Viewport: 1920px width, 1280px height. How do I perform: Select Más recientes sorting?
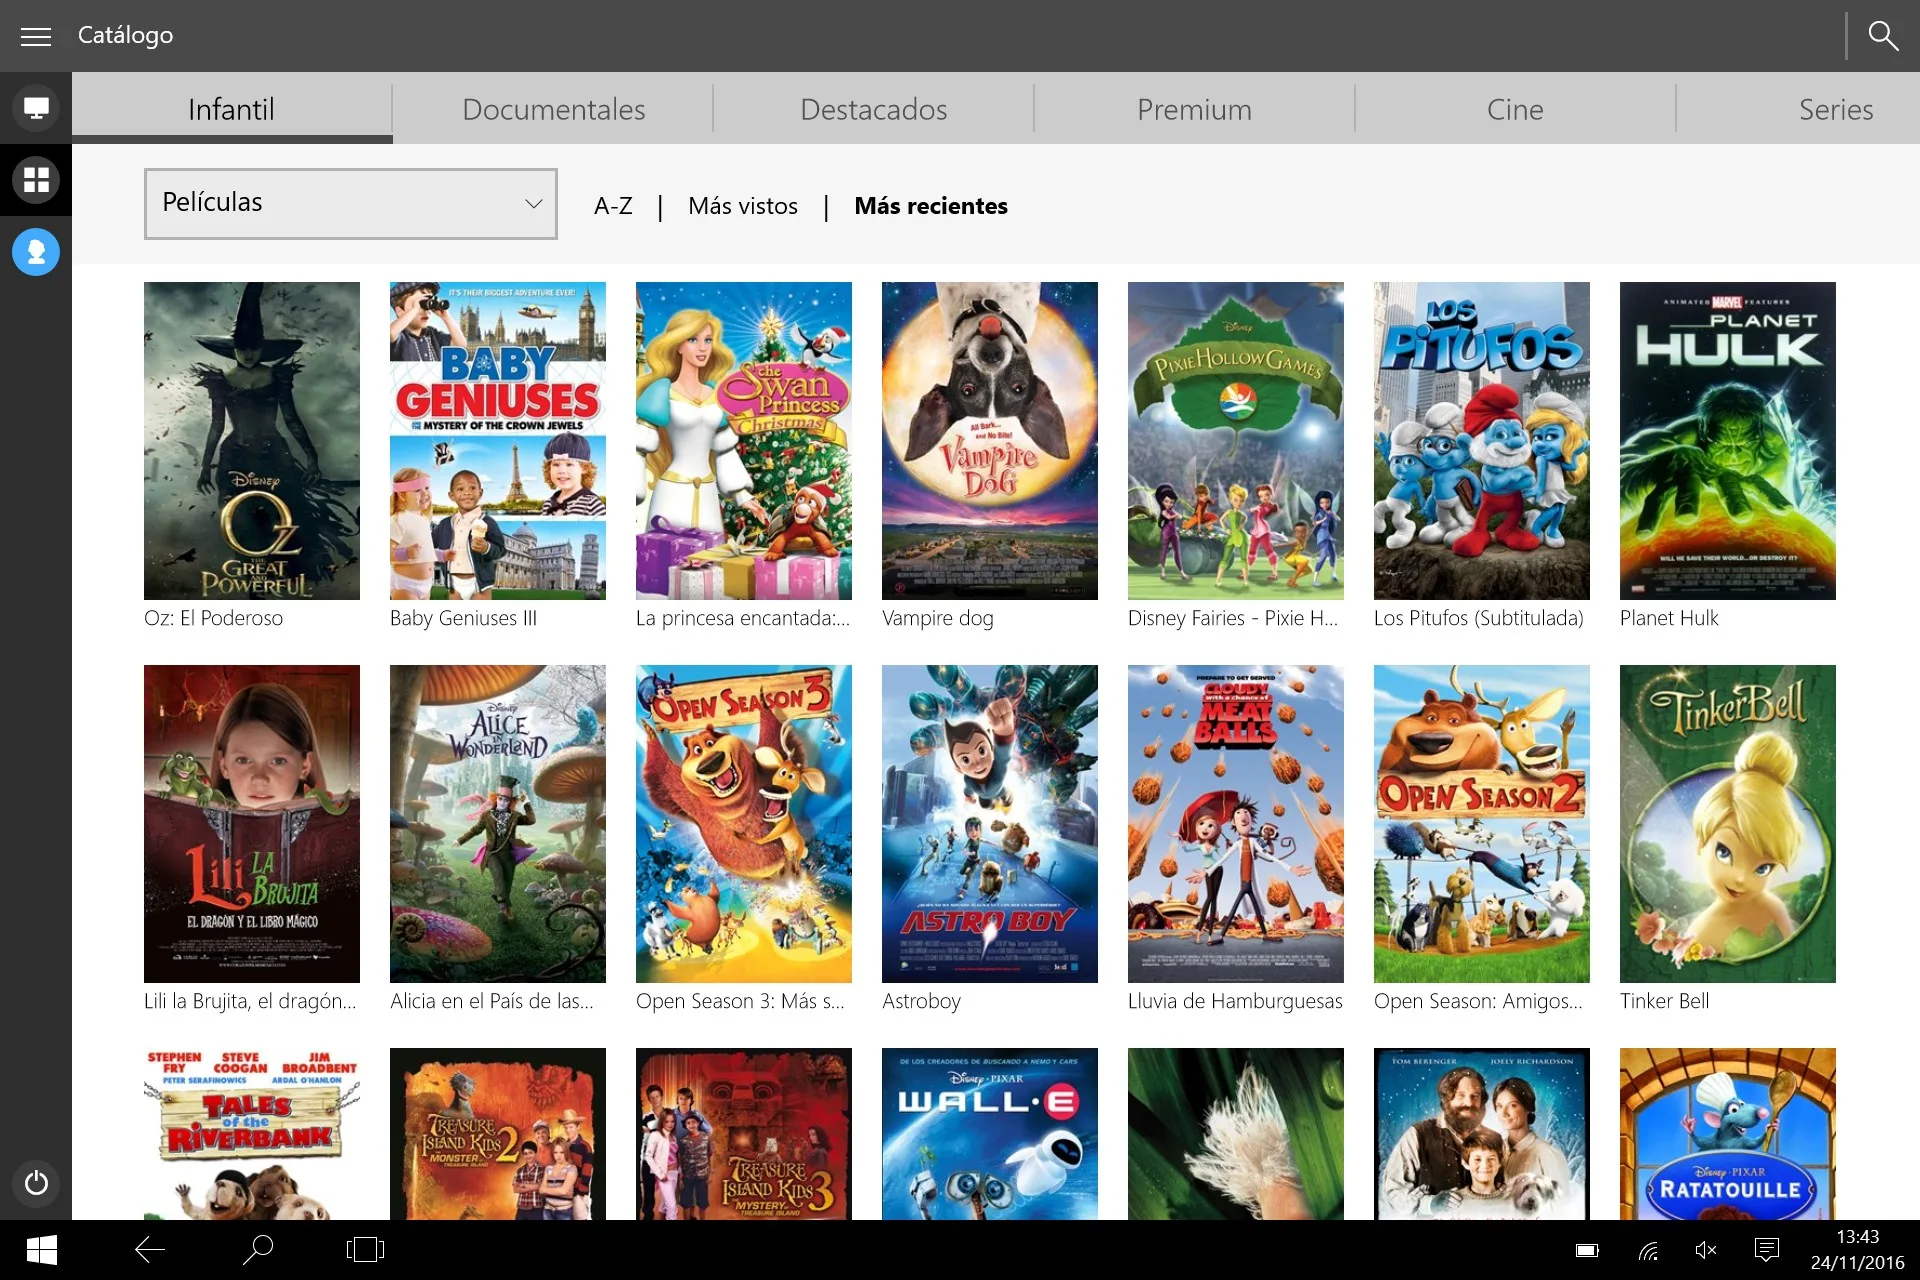(x=931, y=206)
